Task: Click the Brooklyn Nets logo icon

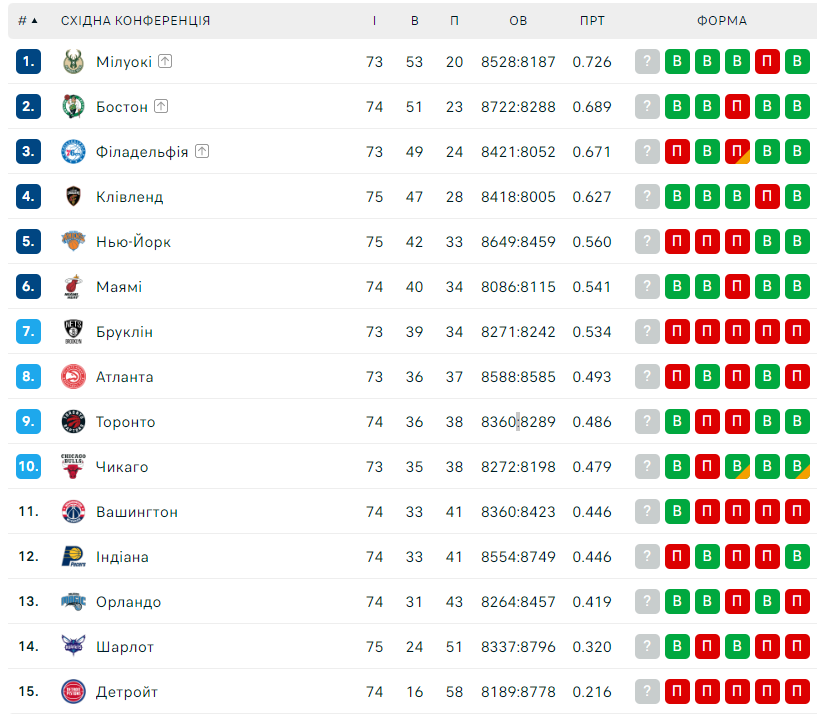Action: [73, 331]
